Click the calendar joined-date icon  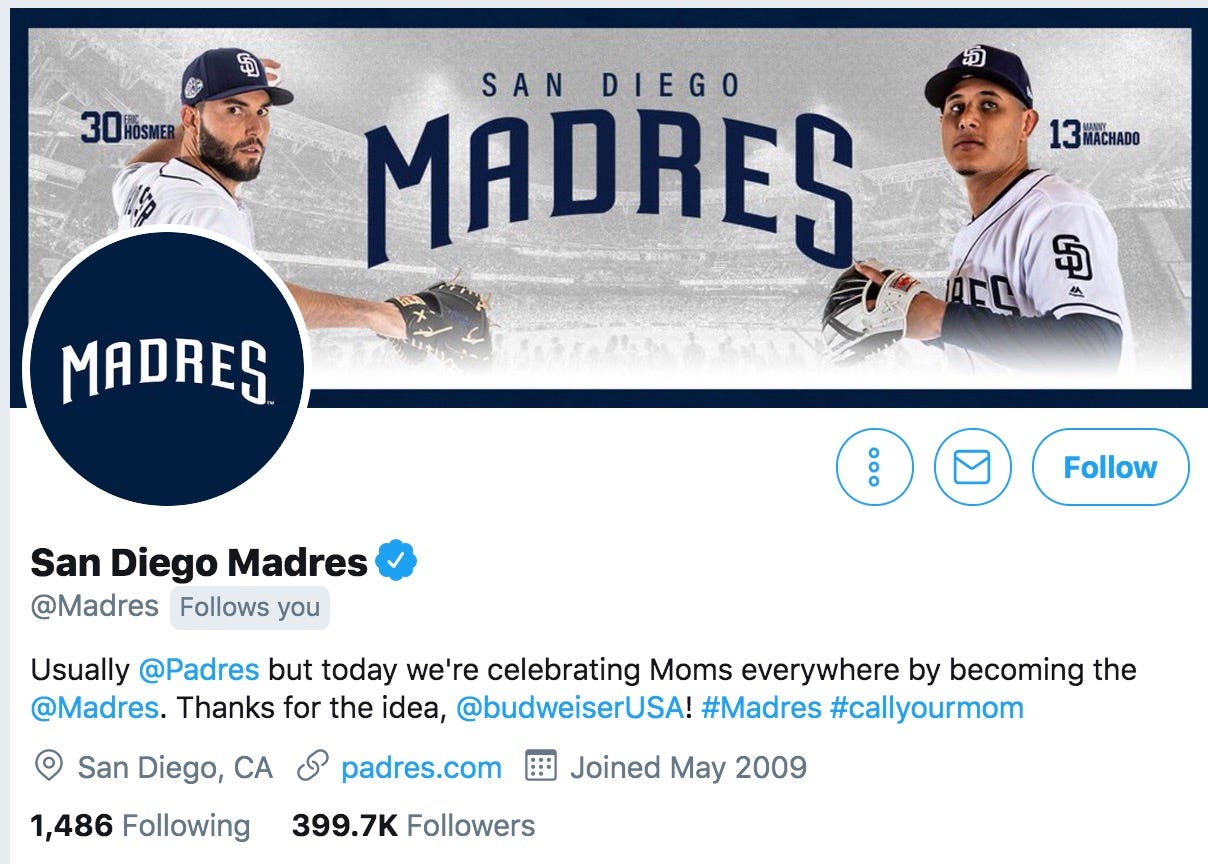(540, 767)
